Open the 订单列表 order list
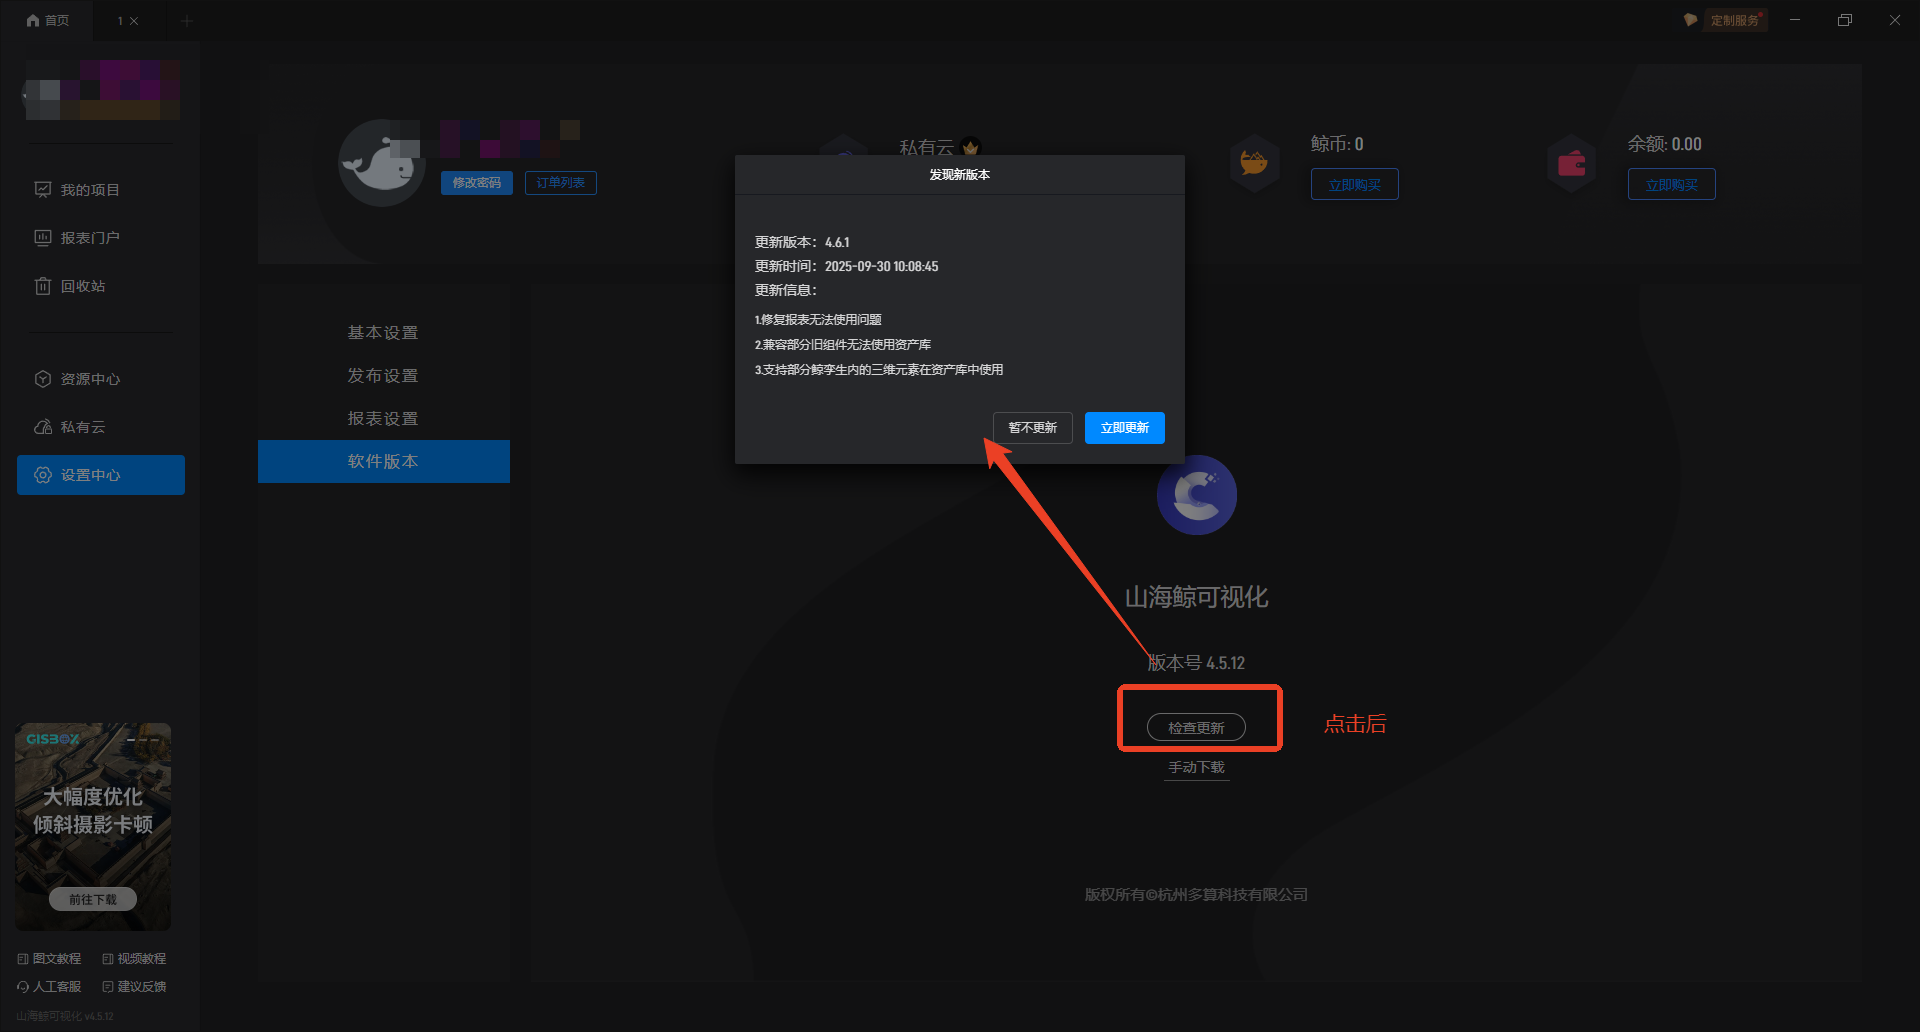 560,183
